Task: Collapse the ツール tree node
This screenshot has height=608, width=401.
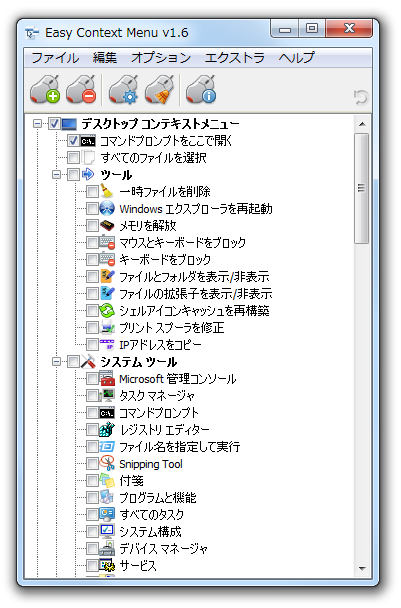Action: [x=56, y=175]
